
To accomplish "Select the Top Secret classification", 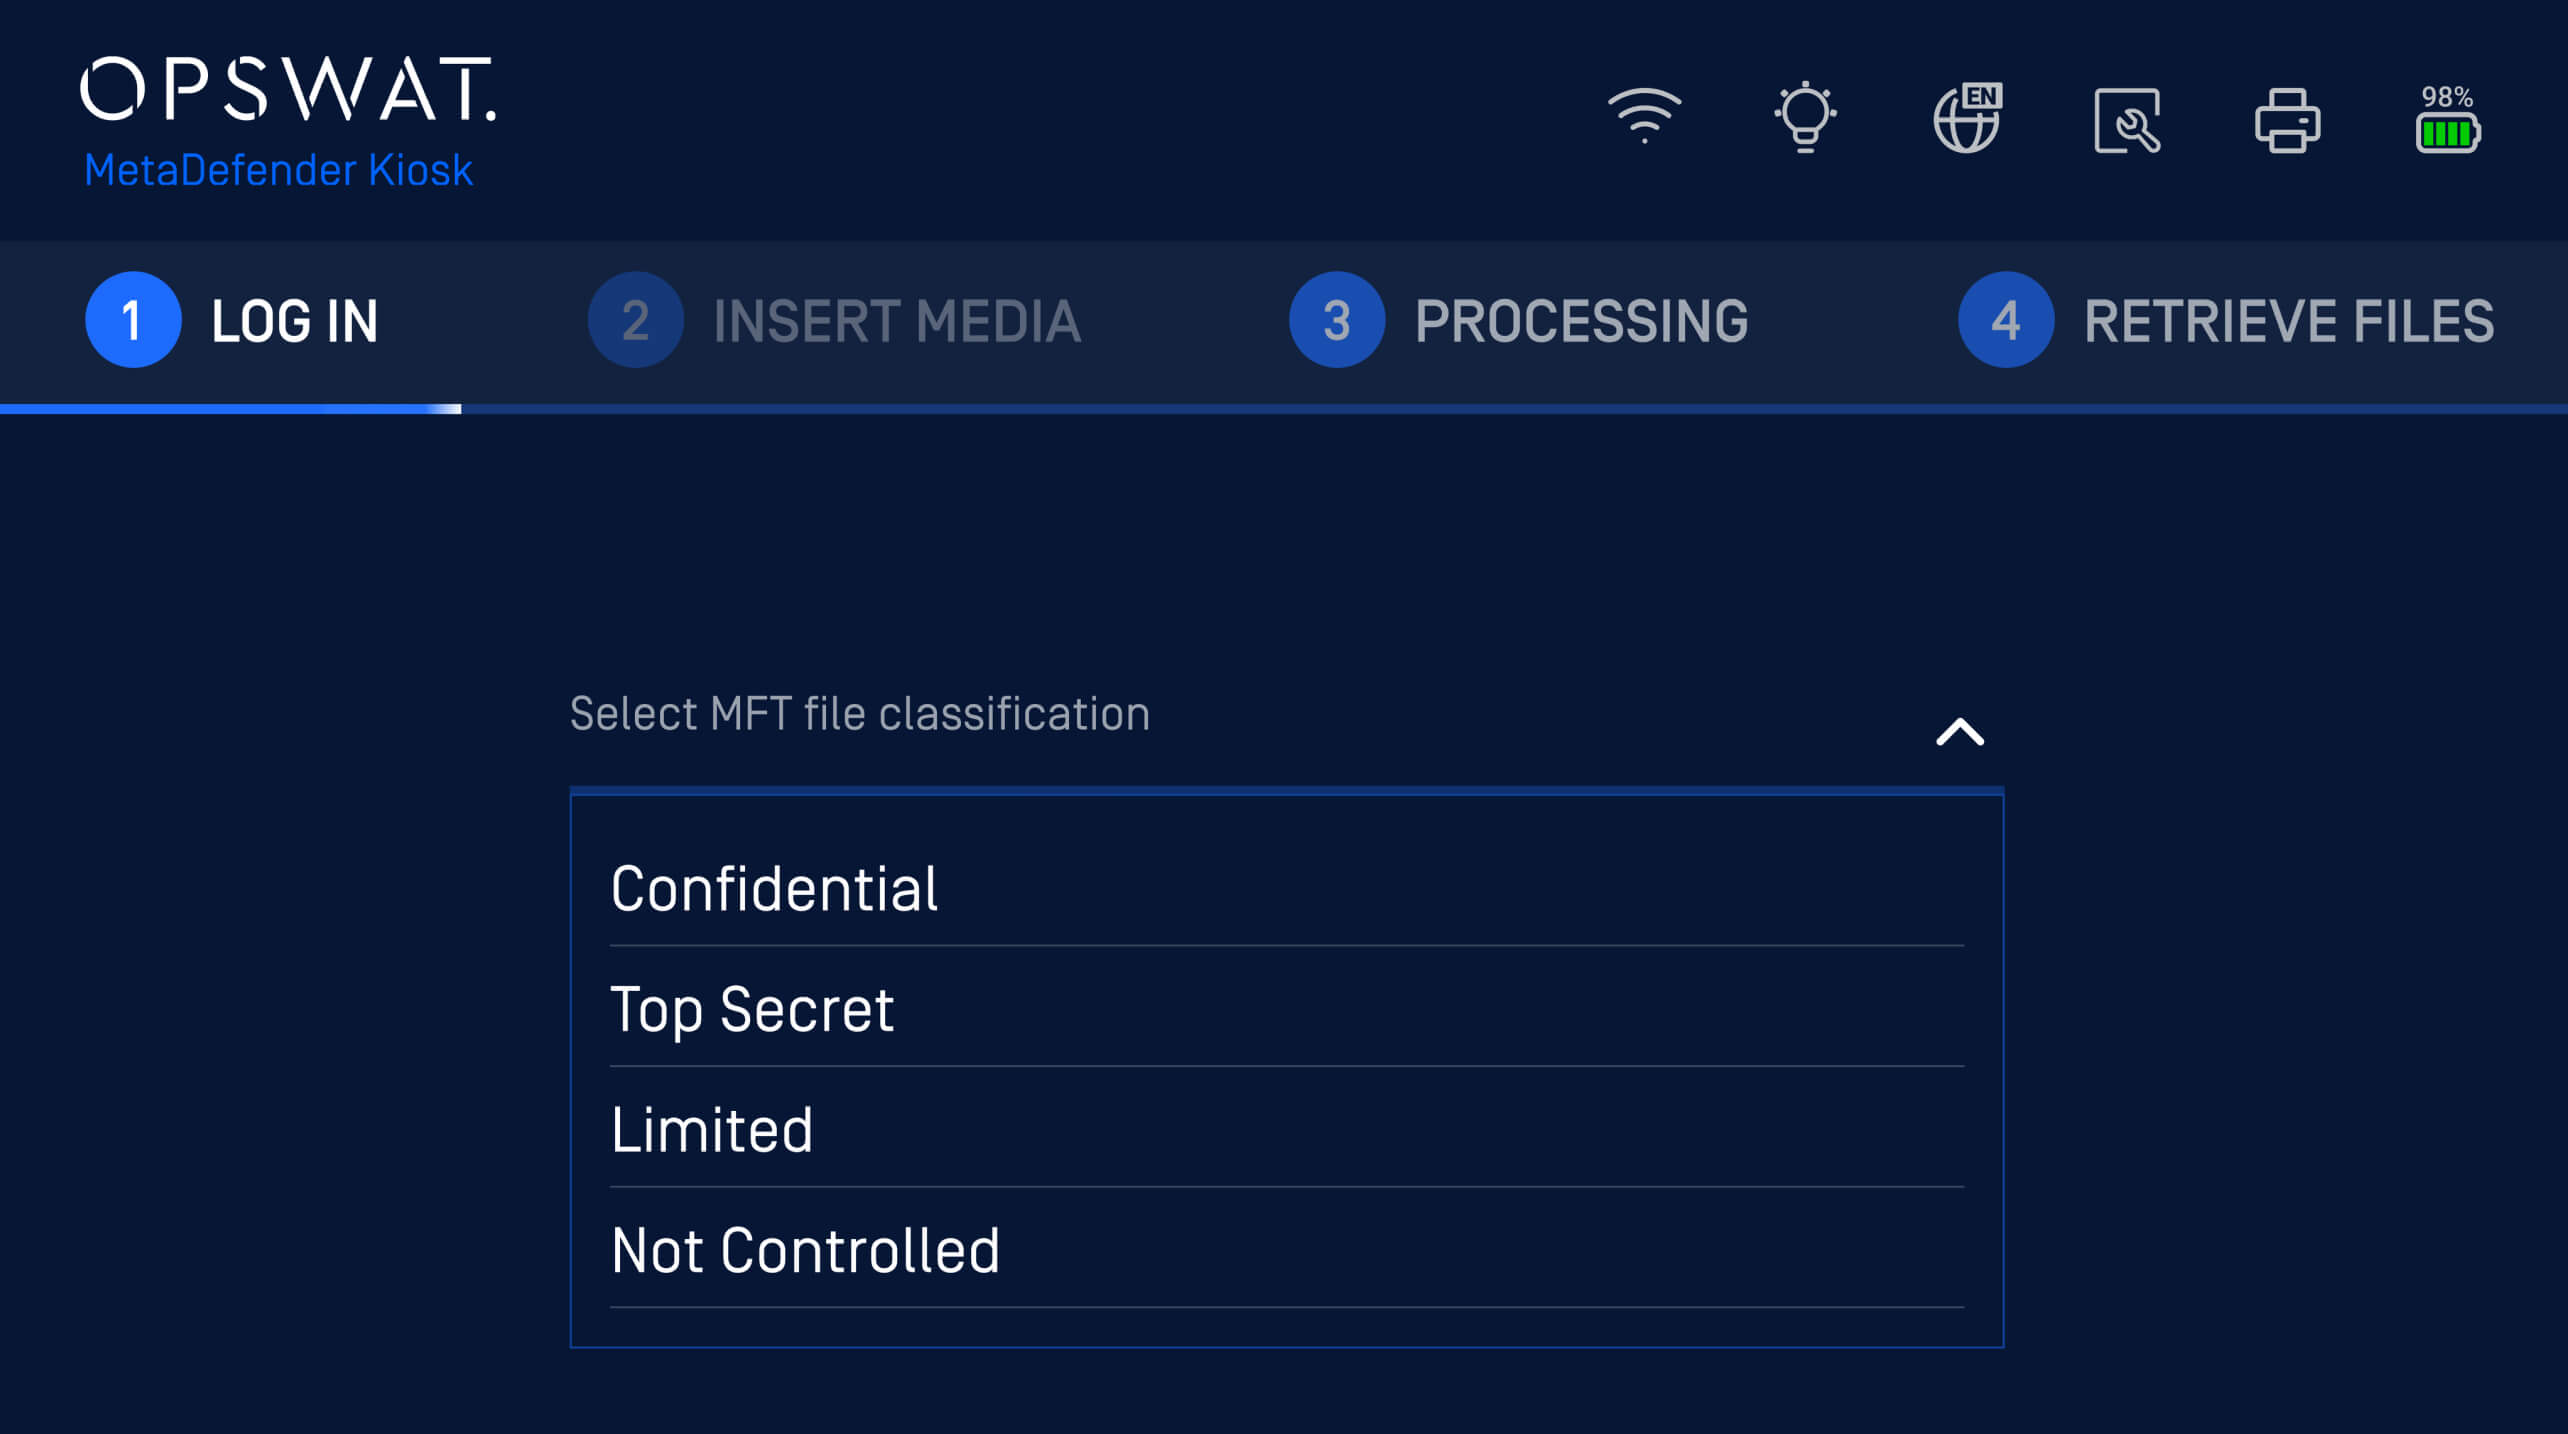I will pos(753,1009).
